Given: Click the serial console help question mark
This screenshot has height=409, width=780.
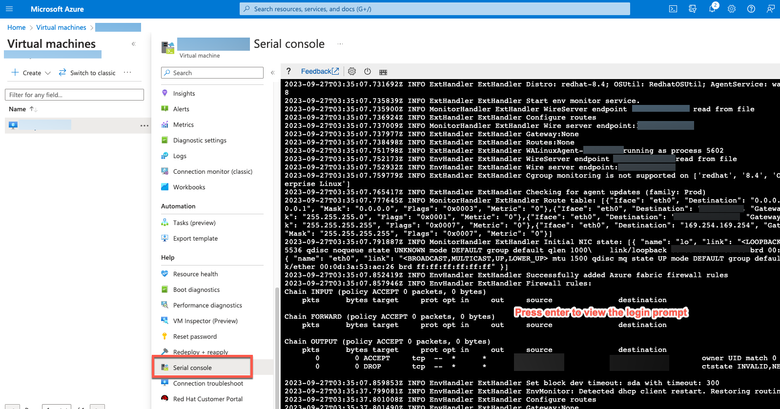Looking at the screenshot, I should pyautogui.click(x=289, y=71).
